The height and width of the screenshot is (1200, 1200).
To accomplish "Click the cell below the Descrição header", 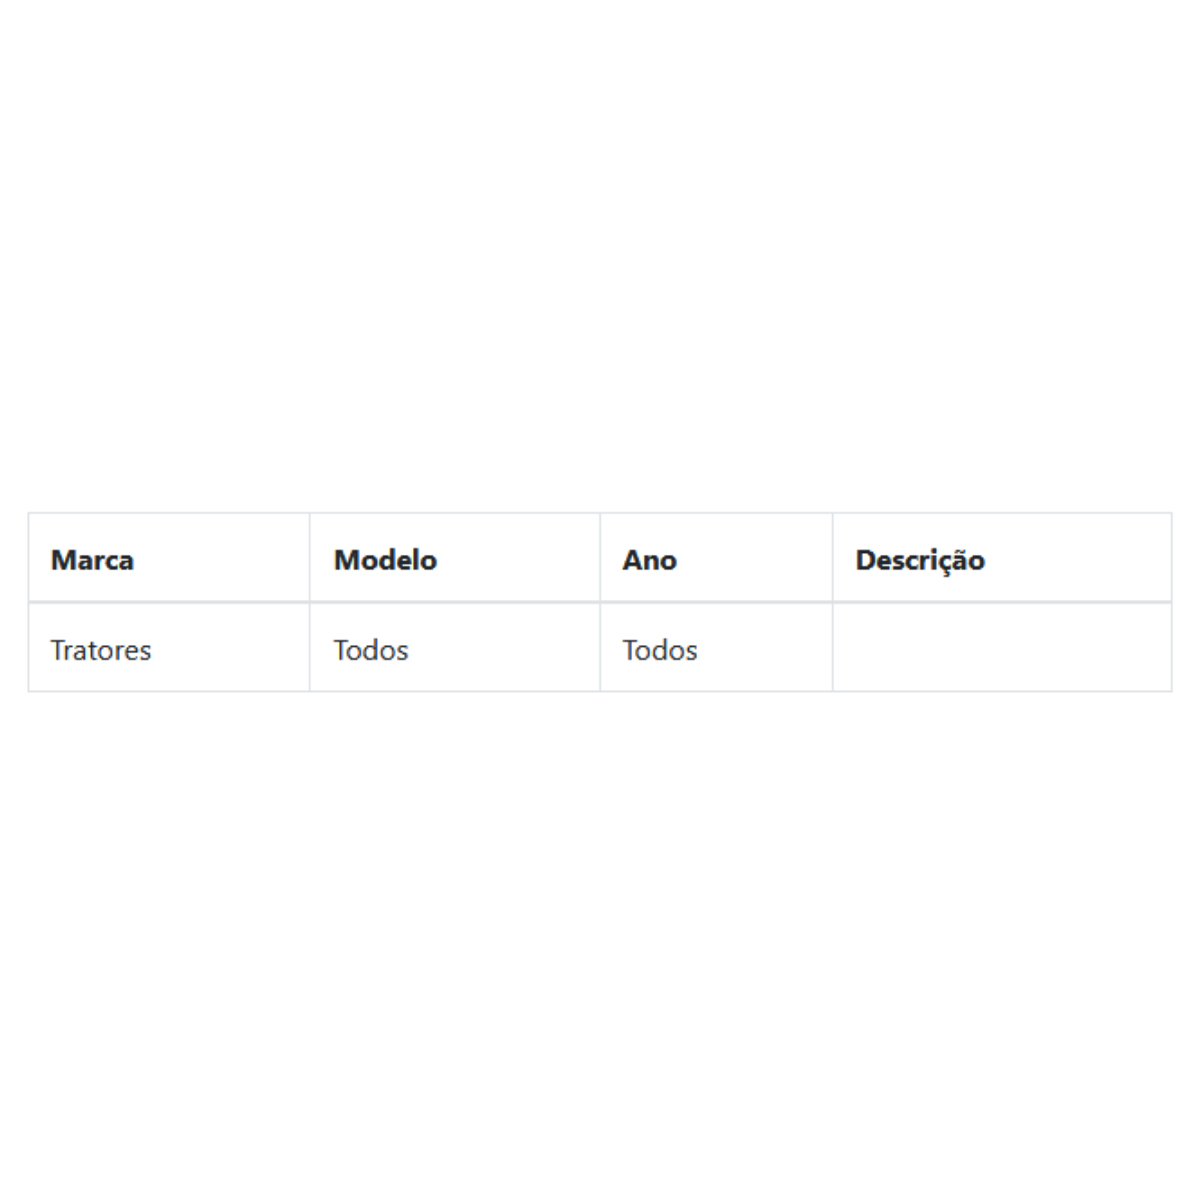I will point(1002,647).
